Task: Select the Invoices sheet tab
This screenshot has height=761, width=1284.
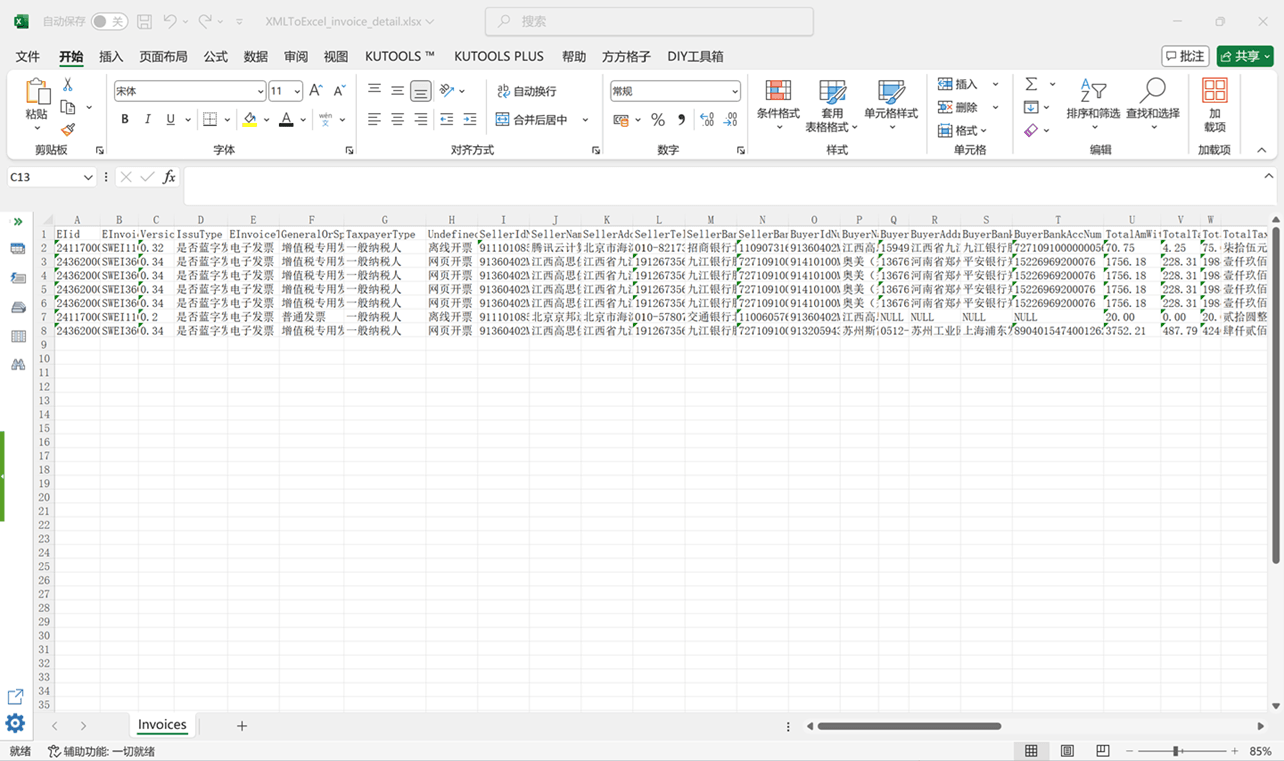Action: click(162, 725)
